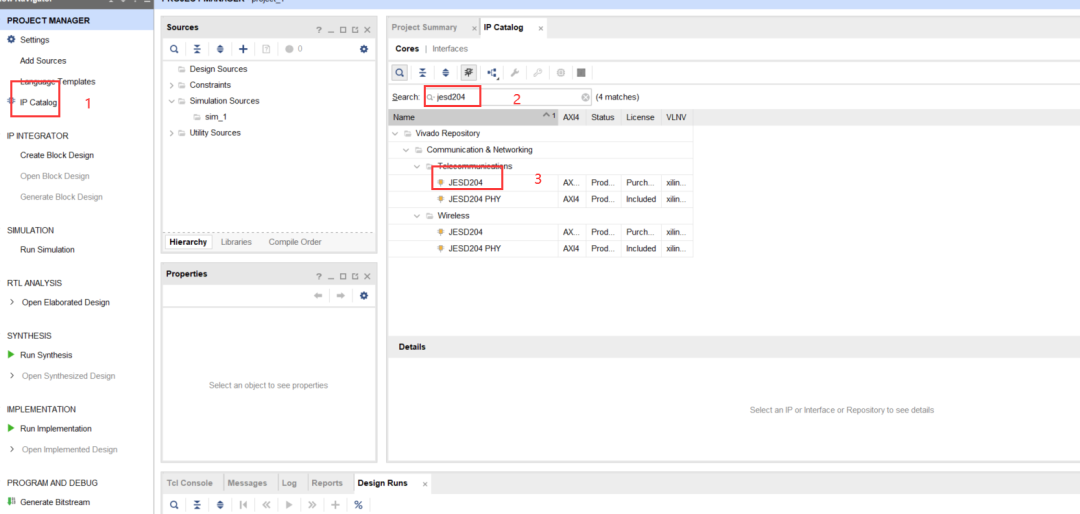This screenshot has width=1080, height=514.
Task: Sort by the Name column header
Action: tap(473, 117)
